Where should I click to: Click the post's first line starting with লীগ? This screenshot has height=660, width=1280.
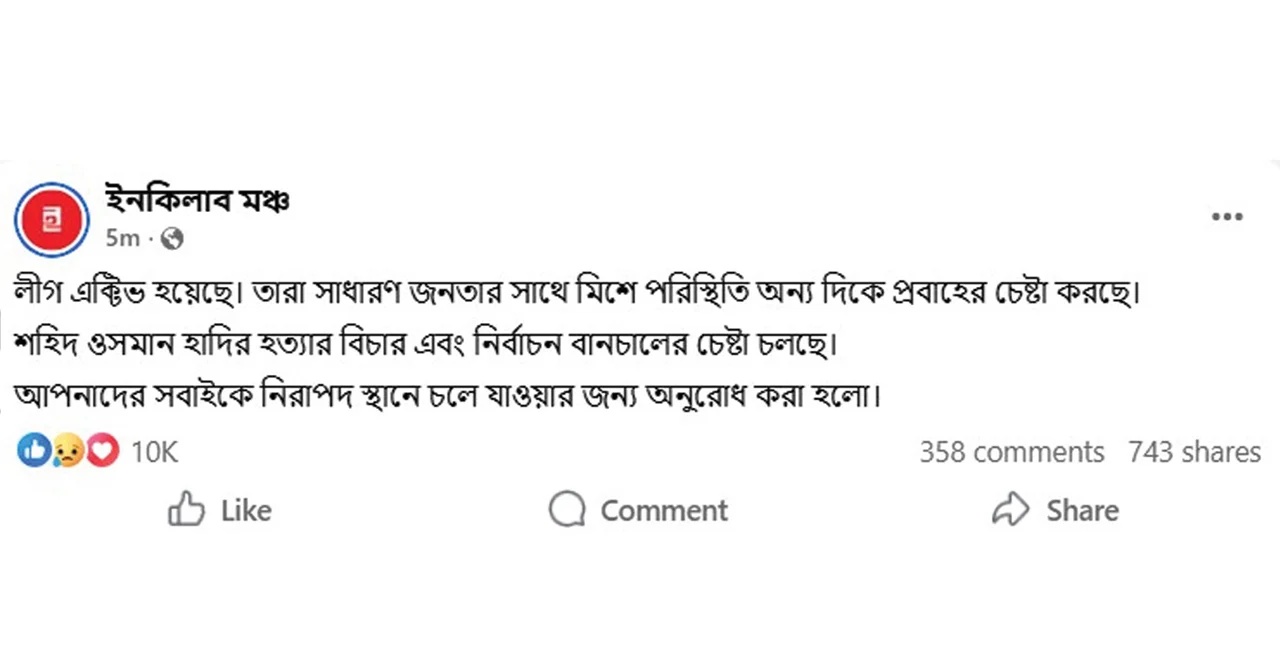[577, 294]
